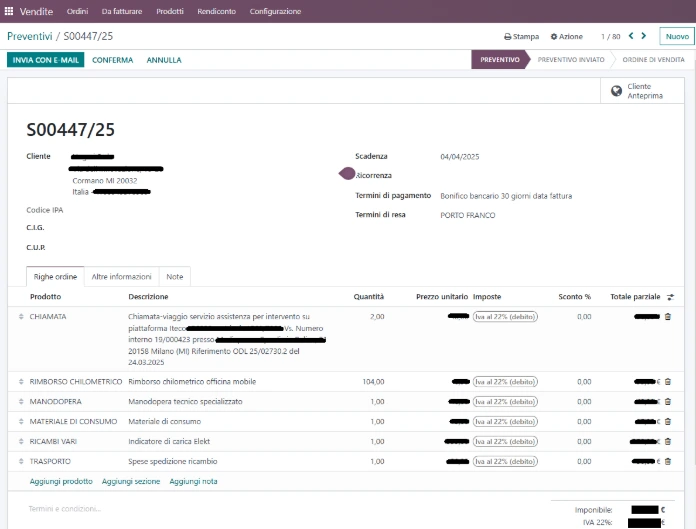Viewport: 696px width, 529px height.
Task: Go back to Preventivi breadcrumb
Action: coord(30,36)
